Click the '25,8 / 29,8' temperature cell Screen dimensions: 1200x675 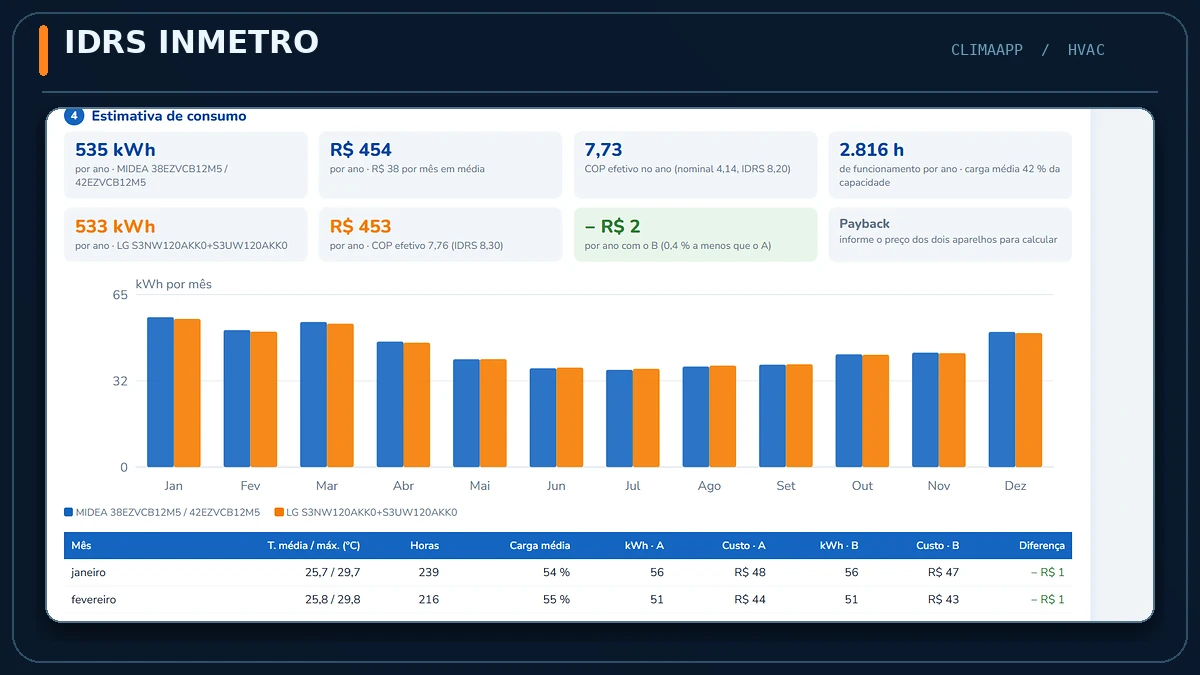(333, 599)
